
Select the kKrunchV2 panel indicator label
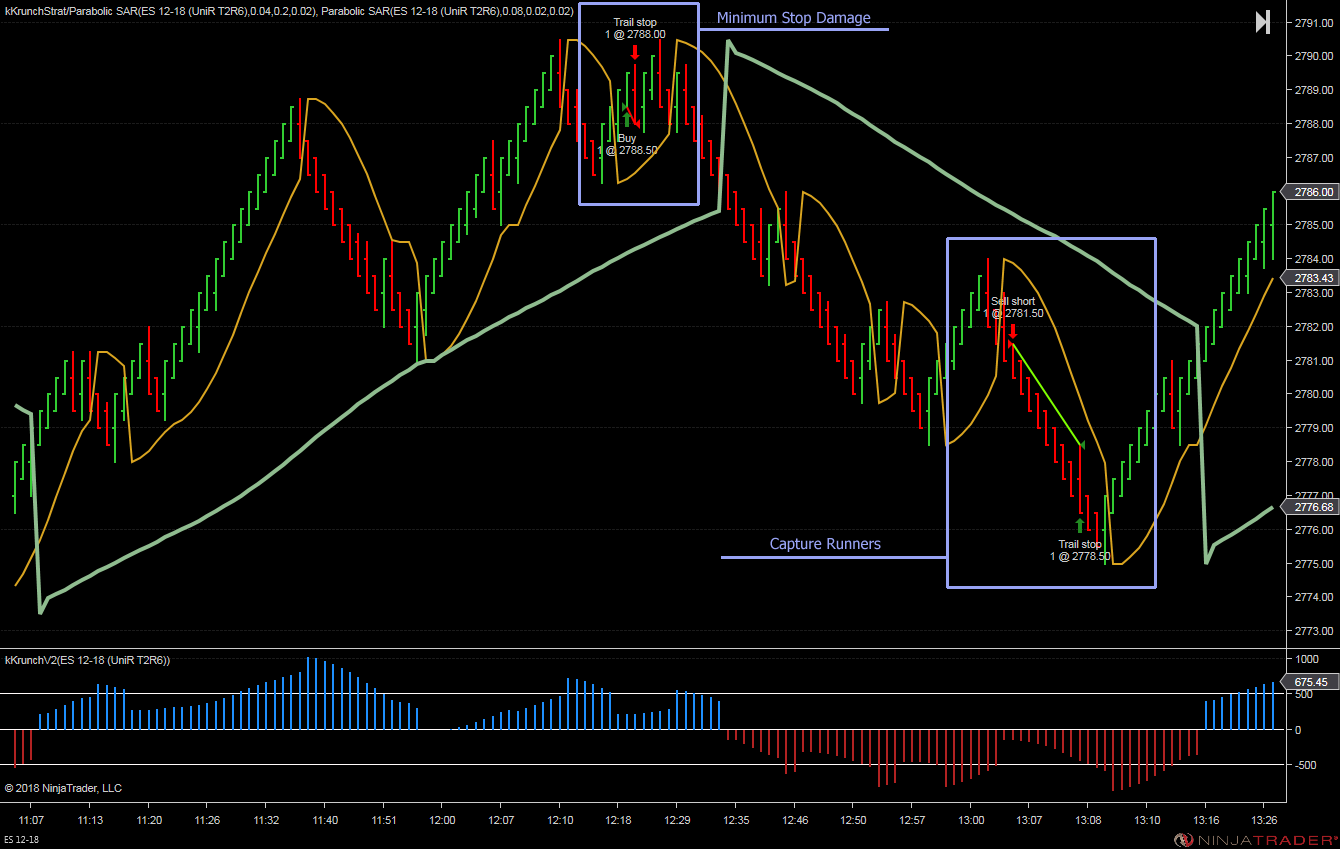(x=88, y=661)
